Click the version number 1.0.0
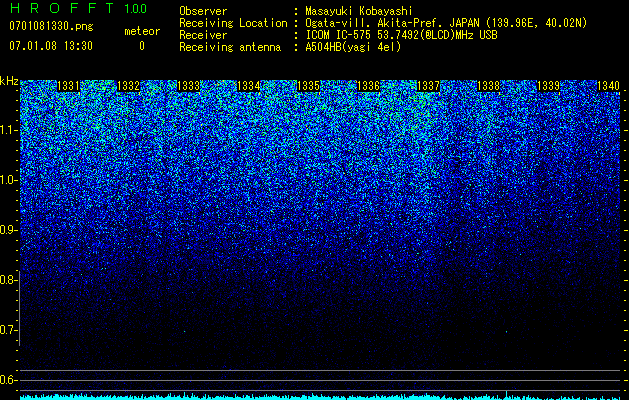 (x=135, y=8)
